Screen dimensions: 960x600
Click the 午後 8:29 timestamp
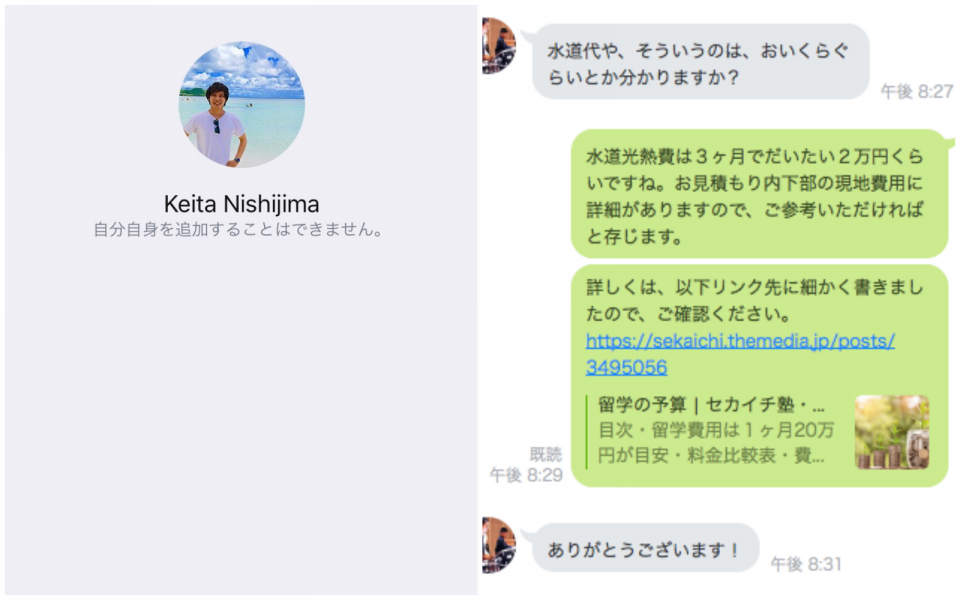(x=526, y=475)
